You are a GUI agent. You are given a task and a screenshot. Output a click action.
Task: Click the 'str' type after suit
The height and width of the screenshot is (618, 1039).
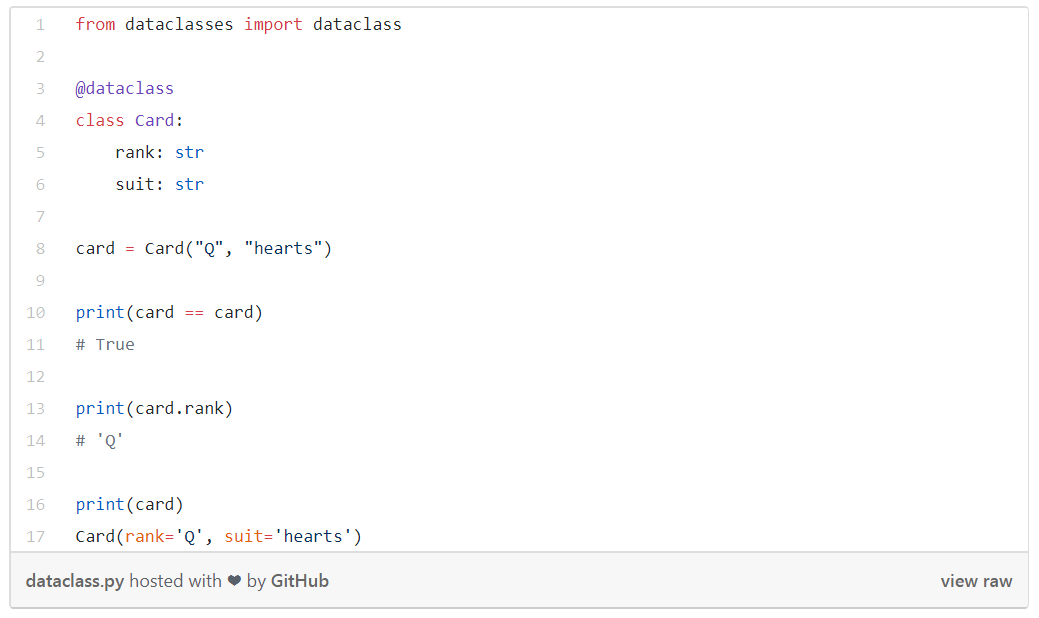(190, 184)
